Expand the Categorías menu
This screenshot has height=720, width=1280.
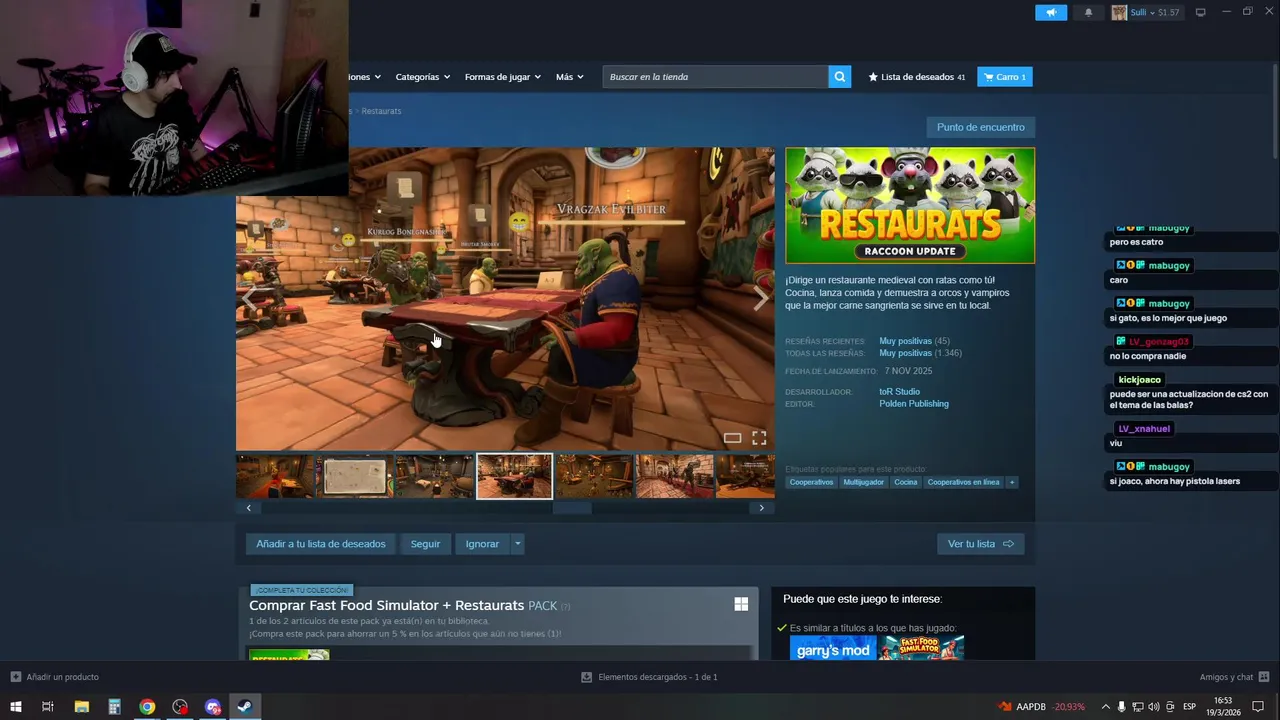pos(422,77)
